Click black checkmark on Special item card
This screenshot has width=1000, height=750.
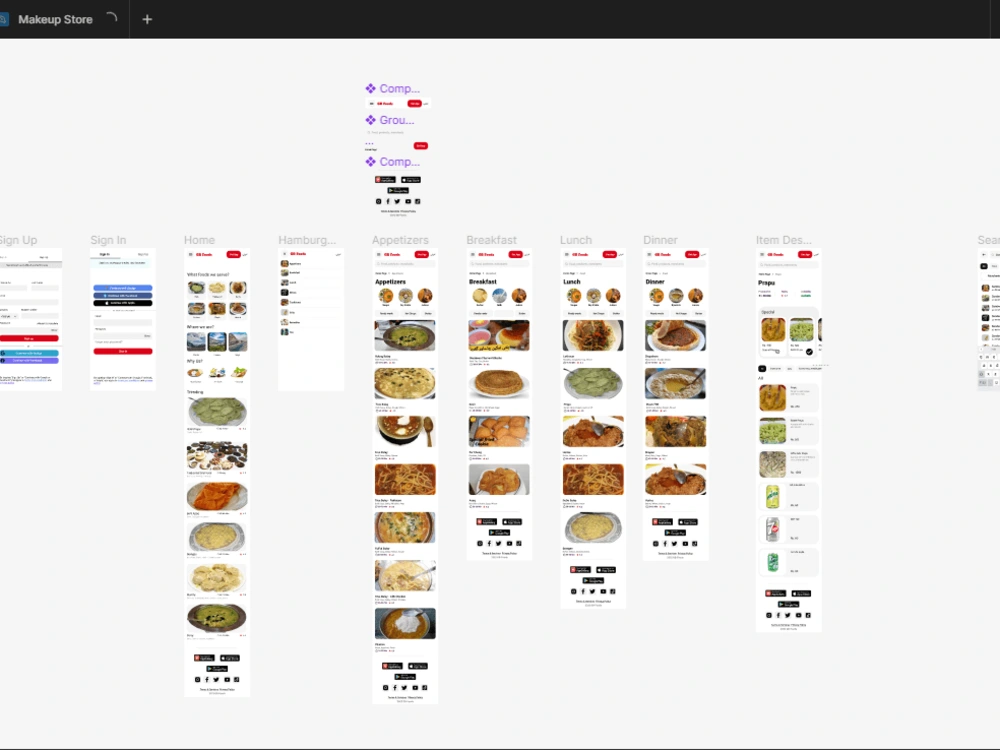(809, 352)
